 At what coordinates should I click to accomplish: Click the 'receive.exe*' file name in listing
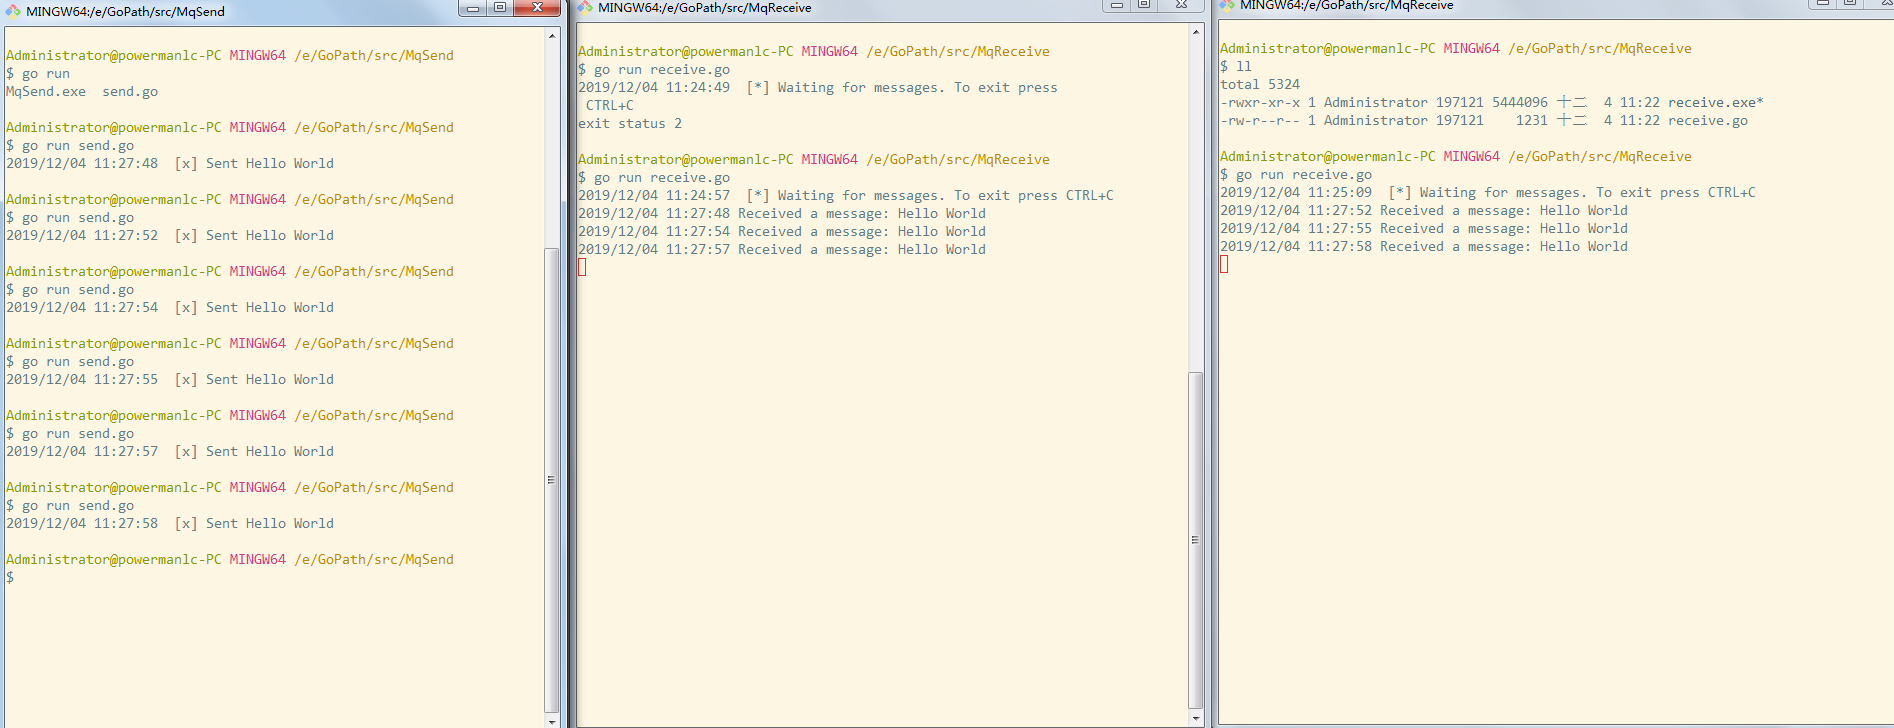click(x=1716, y=102)
